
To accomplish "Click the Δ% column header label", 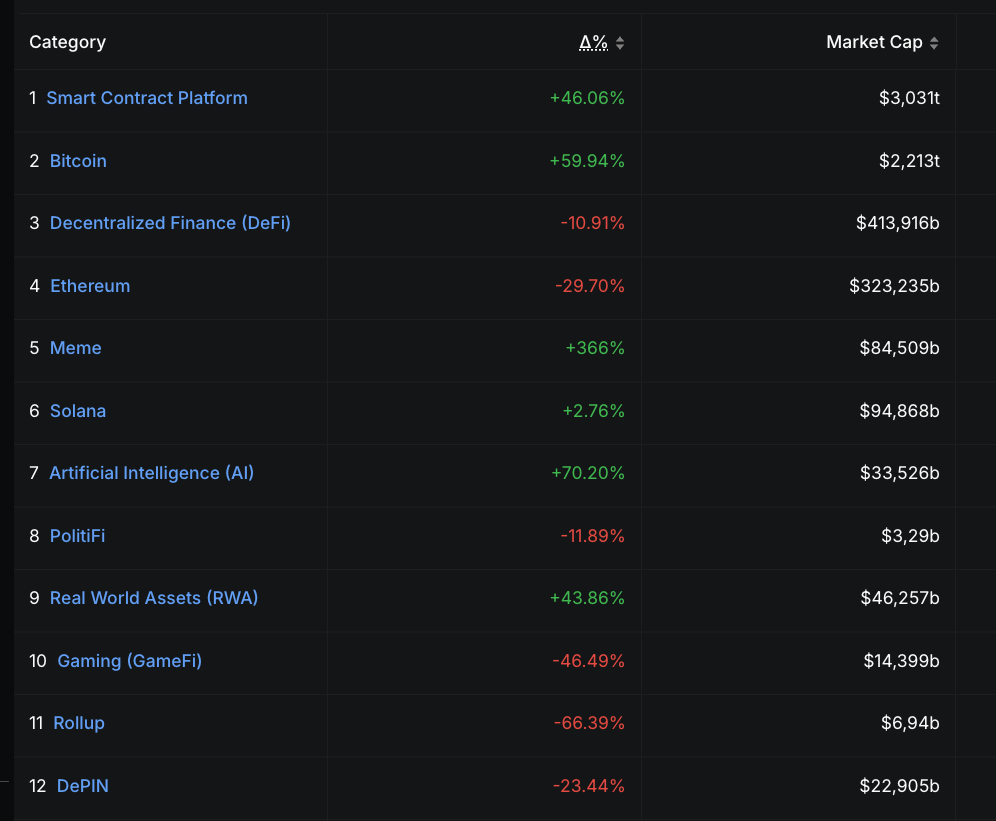I will click(593, 43).
